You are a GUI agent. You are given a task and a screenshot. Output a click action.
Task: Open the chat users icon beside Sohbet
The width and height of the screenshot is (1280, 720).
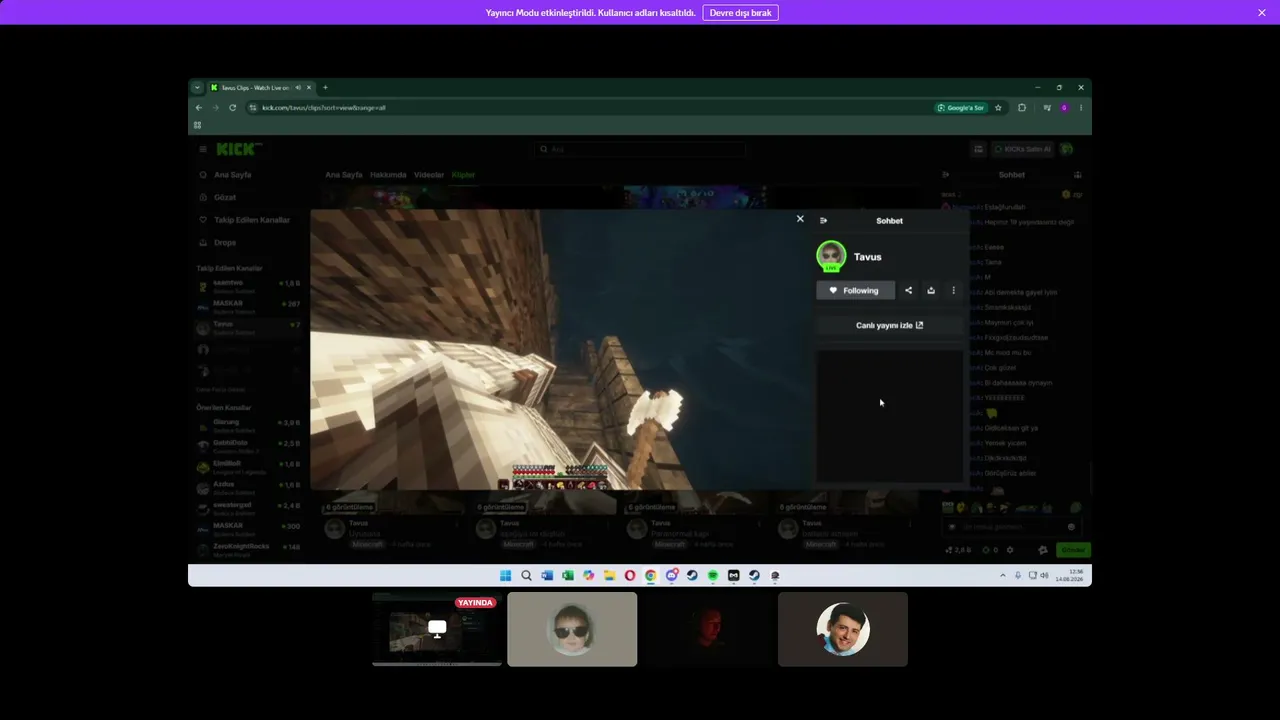pos(1078,175)
